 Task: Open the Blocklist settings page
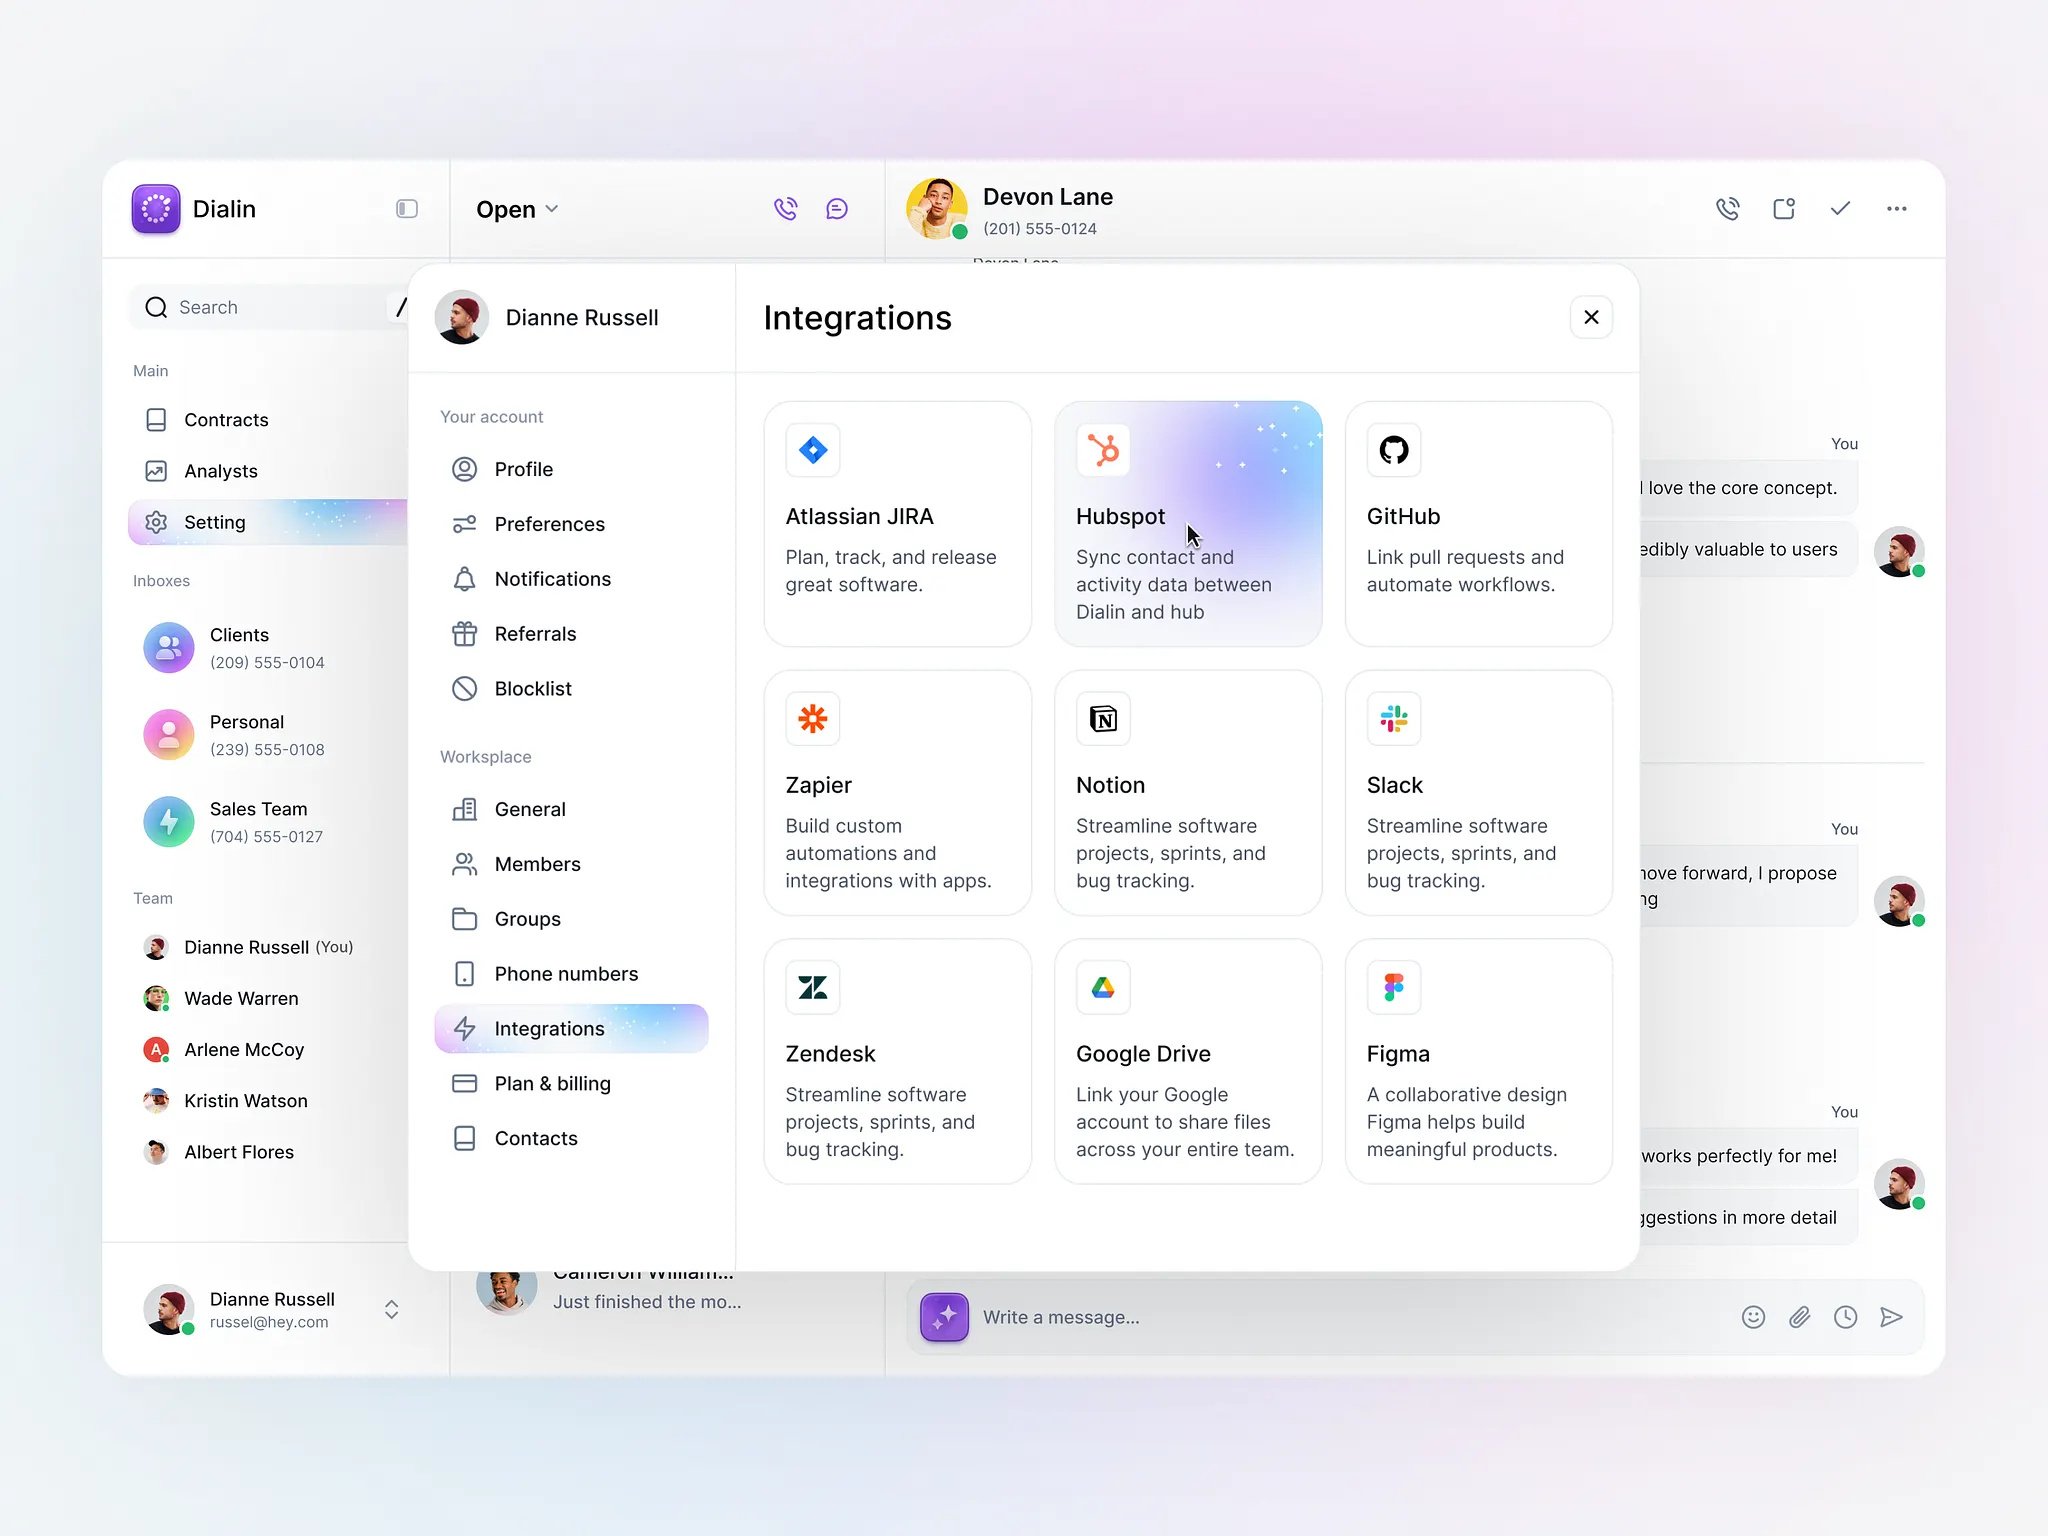click(533, 688)
